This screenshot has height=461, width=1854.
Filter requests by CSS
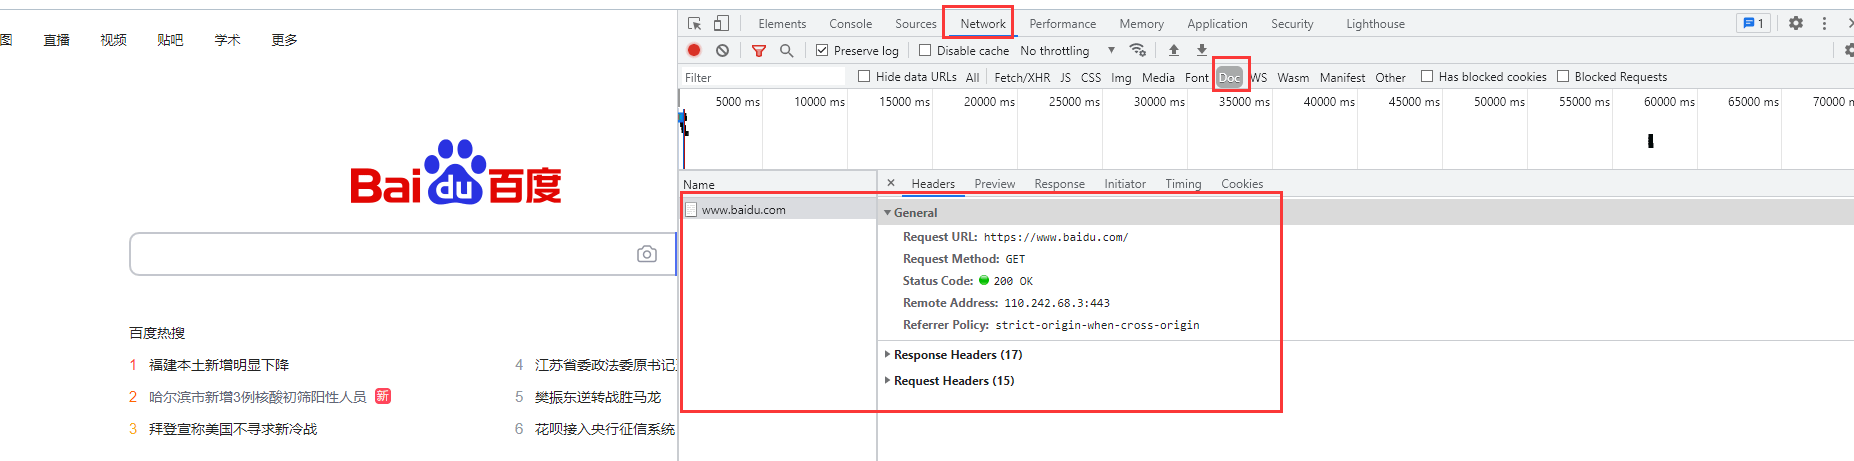(1091, 77)
